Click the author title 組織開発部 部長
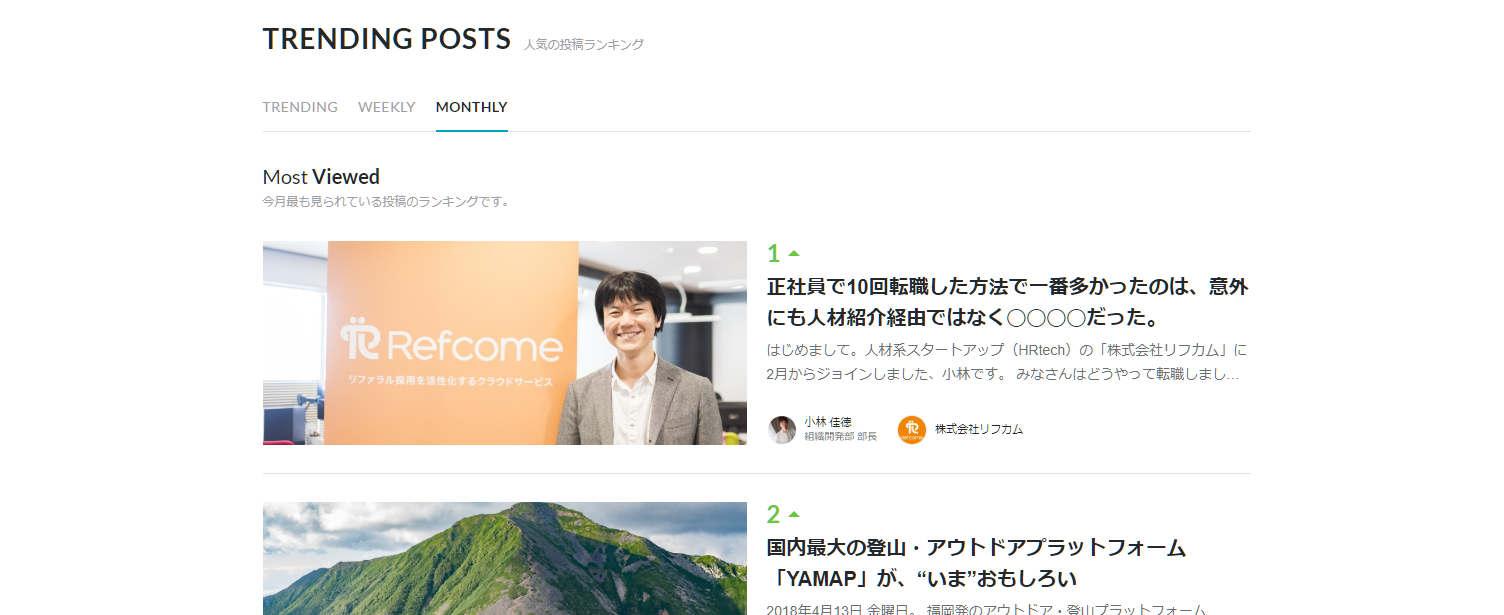 pos(838,437)
